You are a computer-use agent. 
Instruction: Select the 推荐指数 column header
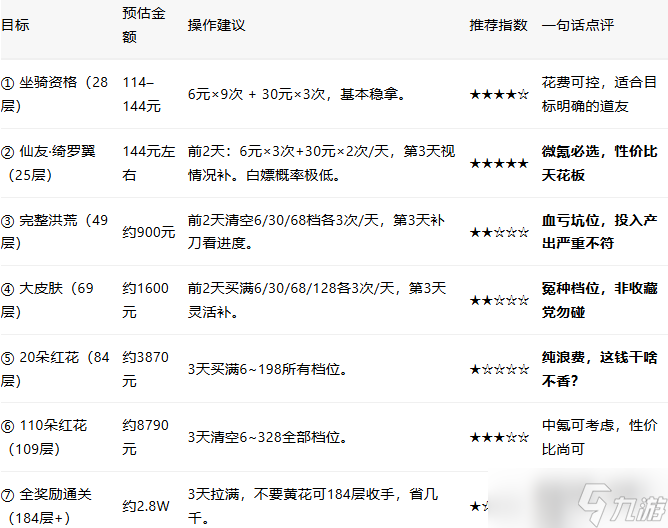click(498, 25)
